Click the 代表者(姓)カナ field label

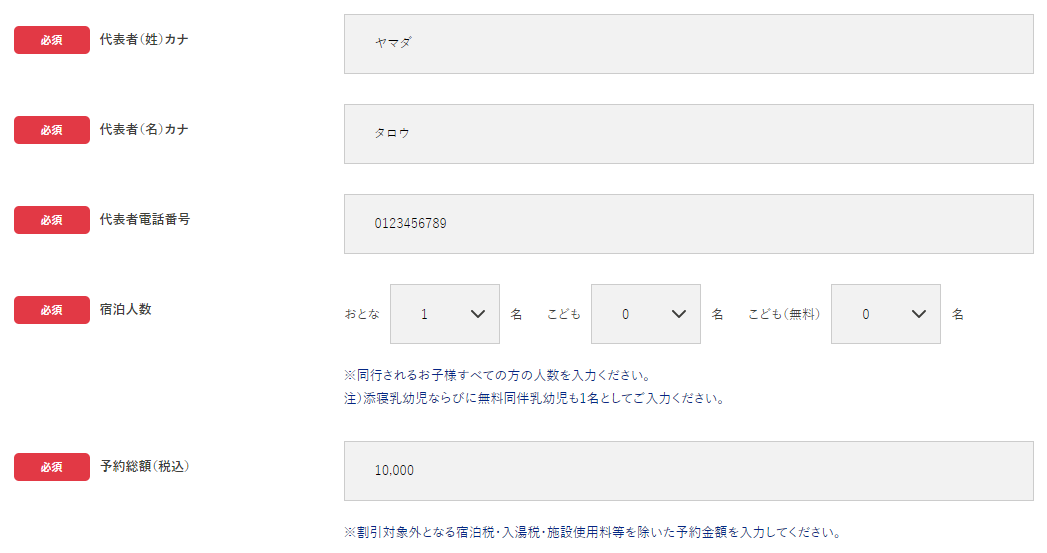coord(144,39)
